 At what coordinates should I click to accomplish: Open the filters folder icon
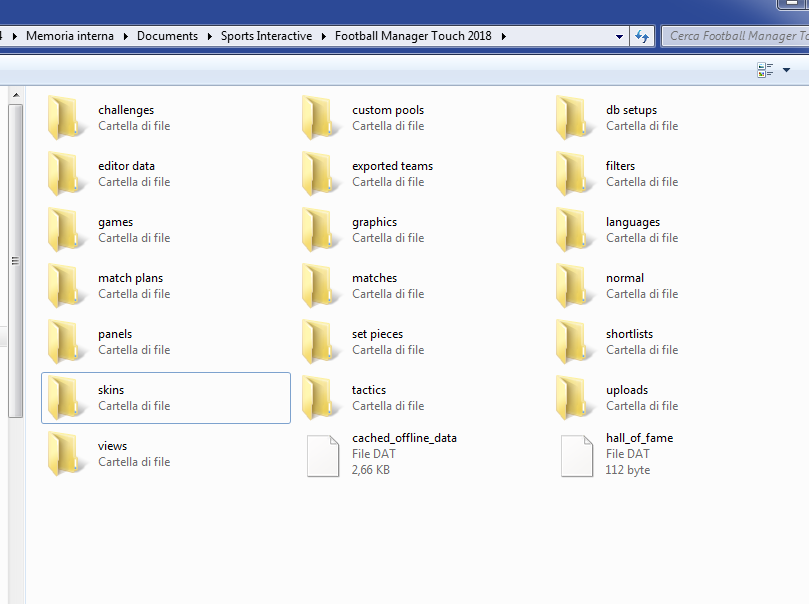click(574, 174)
